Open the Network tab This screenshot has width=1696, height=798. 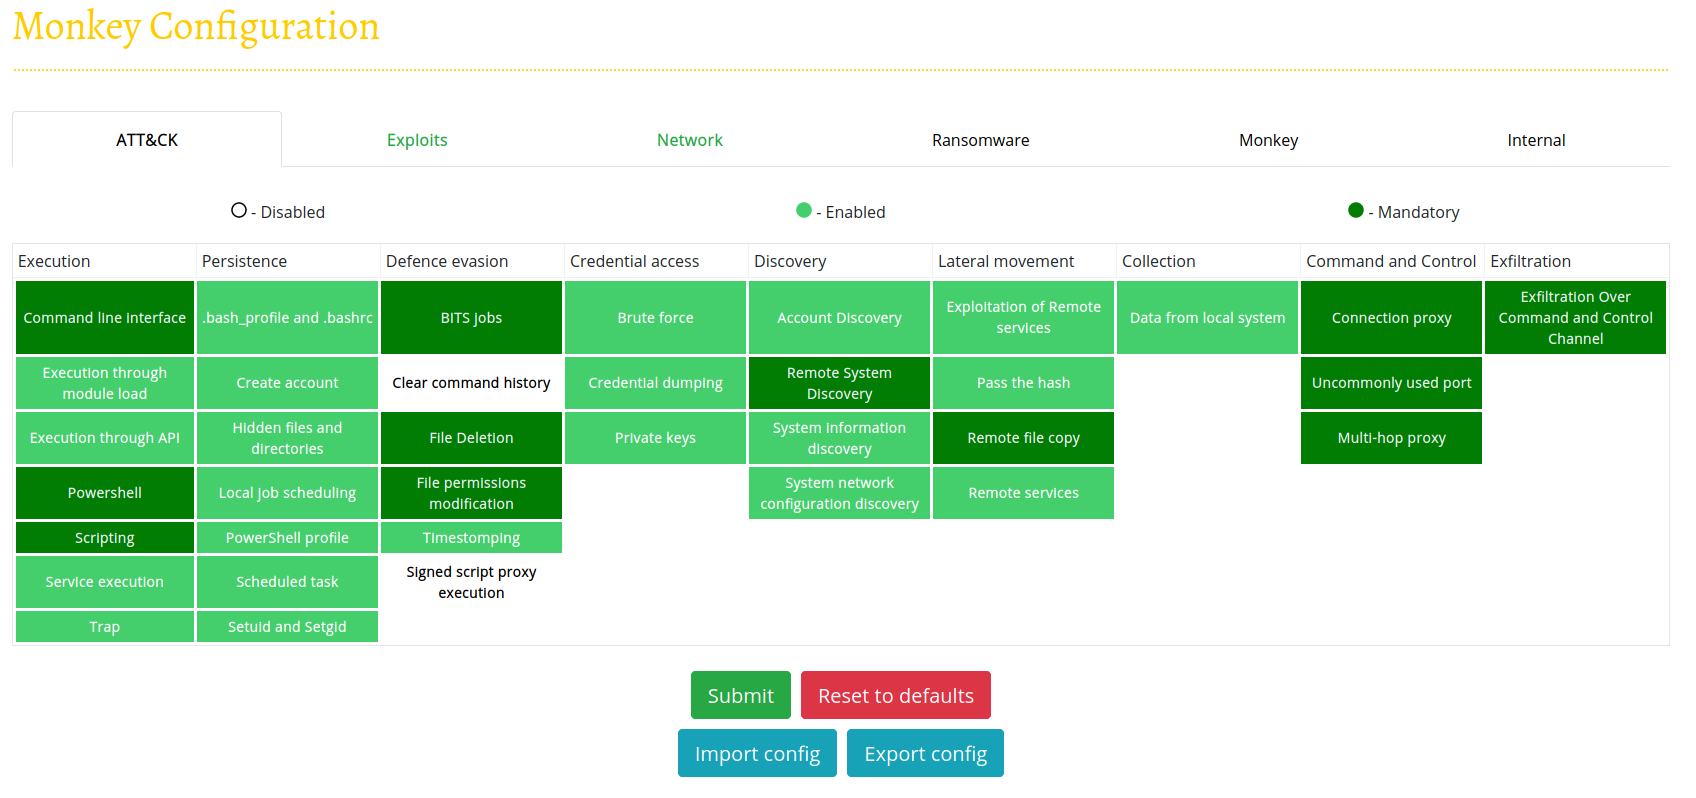click(x=690, y=140)
